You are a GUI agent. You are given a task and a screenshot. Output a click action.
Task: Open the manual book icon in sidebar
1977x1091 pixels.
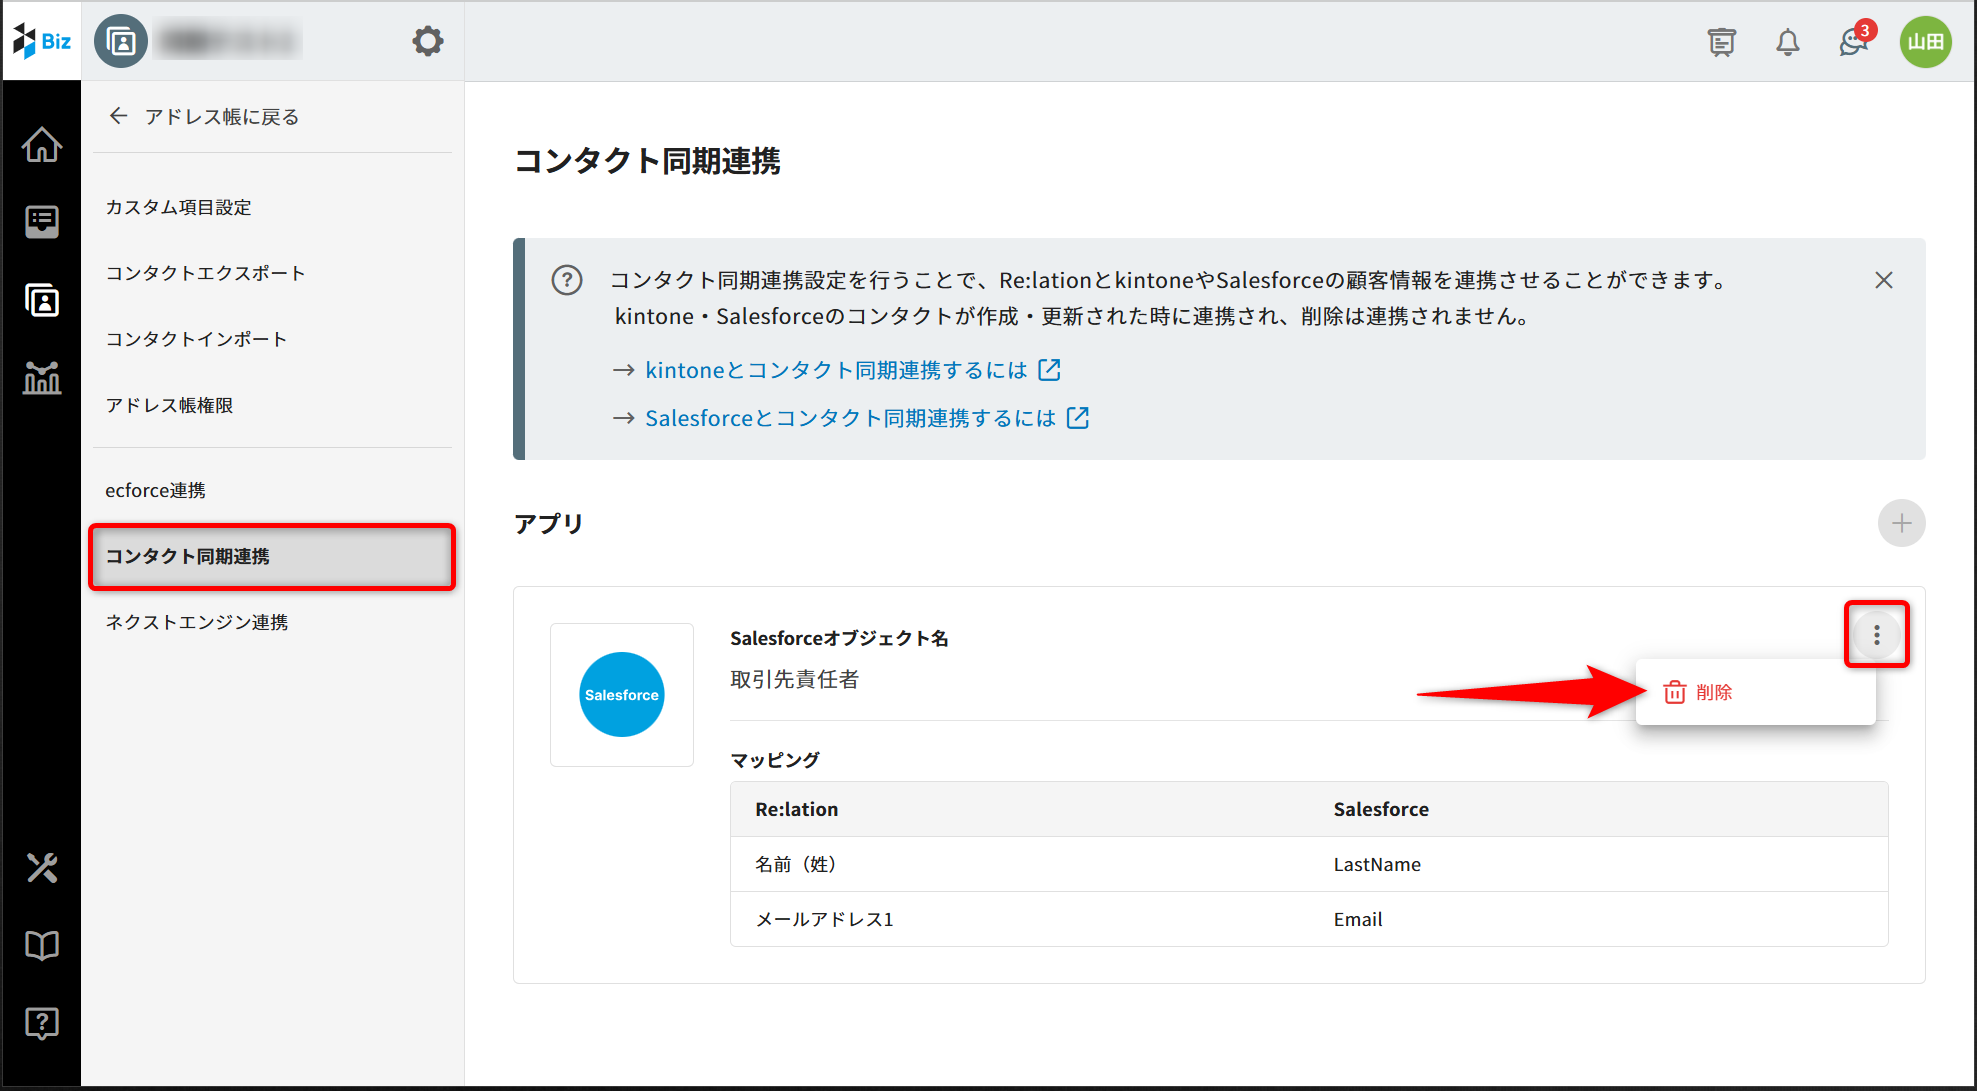[x=42, y=945]
